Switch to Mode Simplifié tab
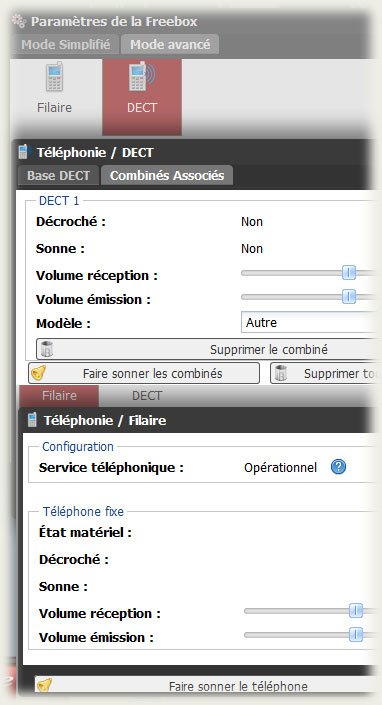The image size is (382, 705). [66, 45]
